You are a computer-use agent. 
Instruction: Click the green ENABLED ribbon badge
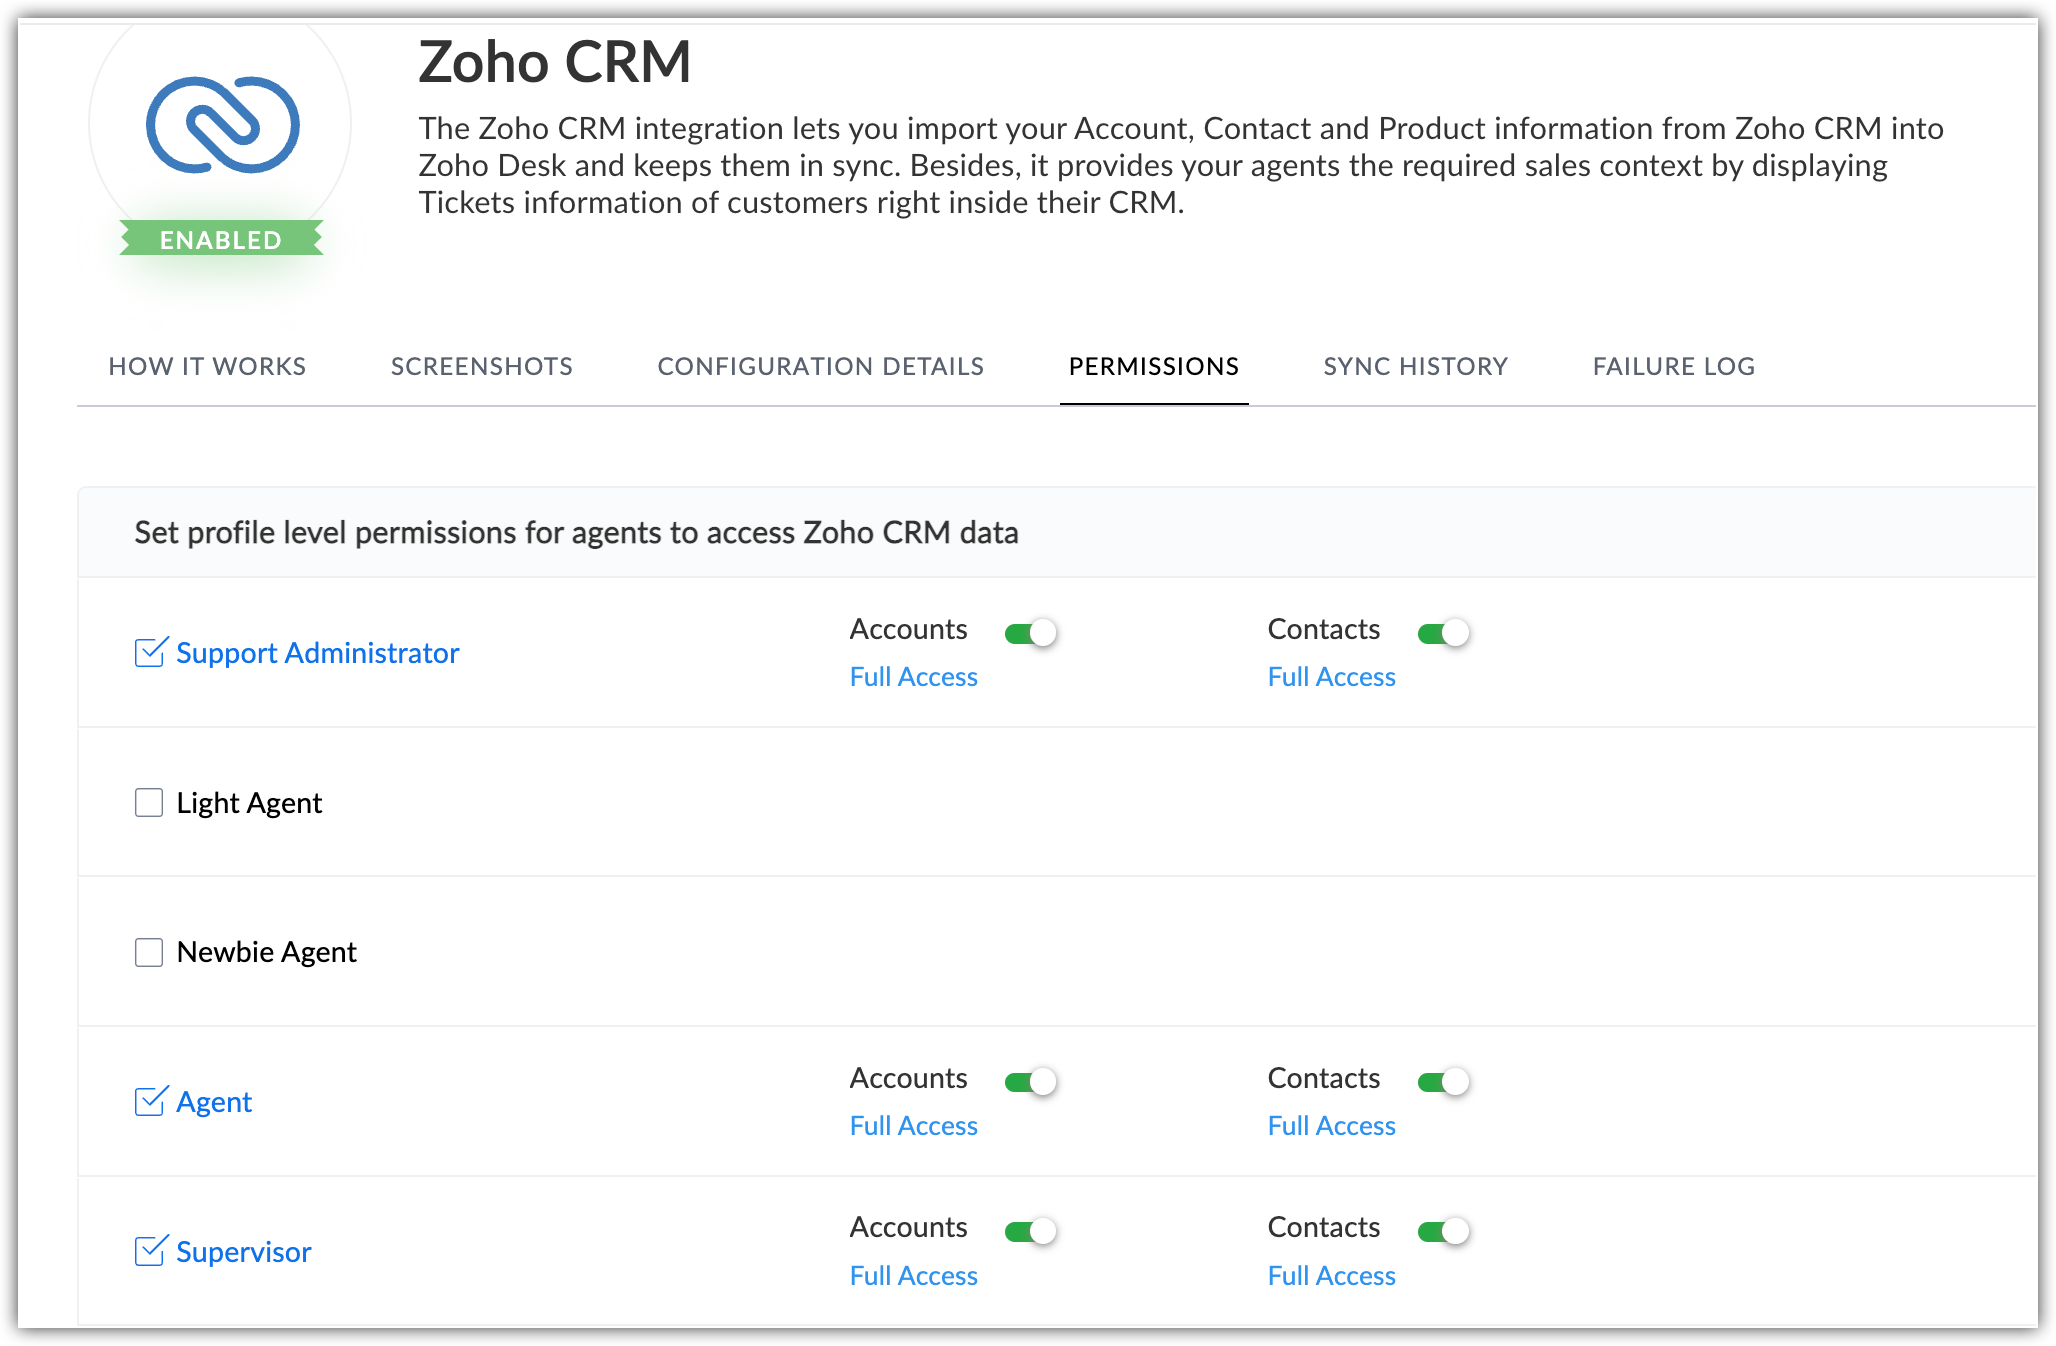221,239
